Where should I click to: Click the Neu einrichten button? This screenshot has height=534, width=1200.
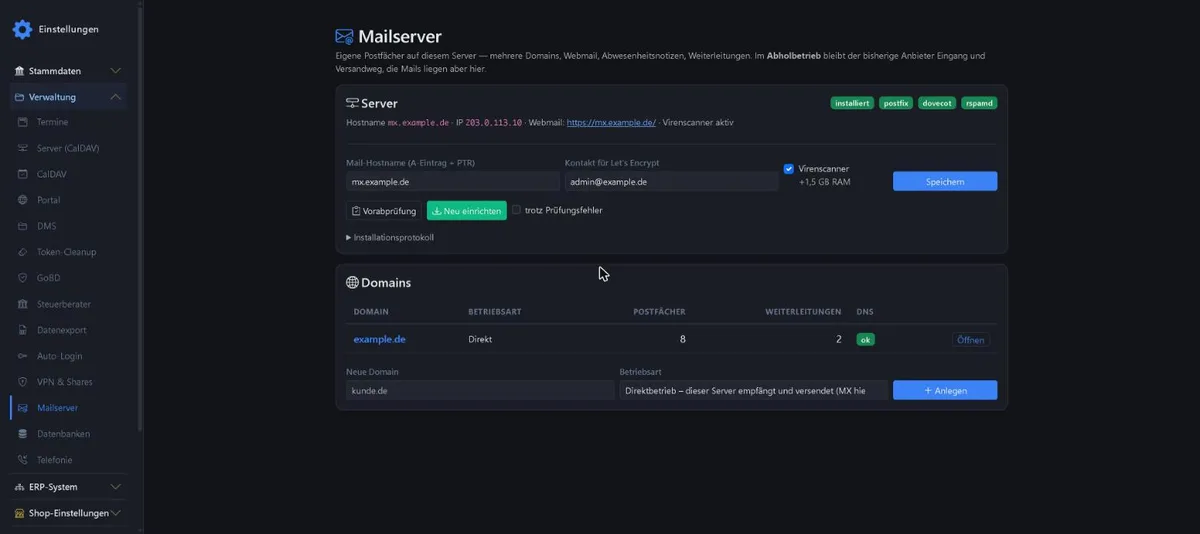pyautogui.click(x=467, y=211)
